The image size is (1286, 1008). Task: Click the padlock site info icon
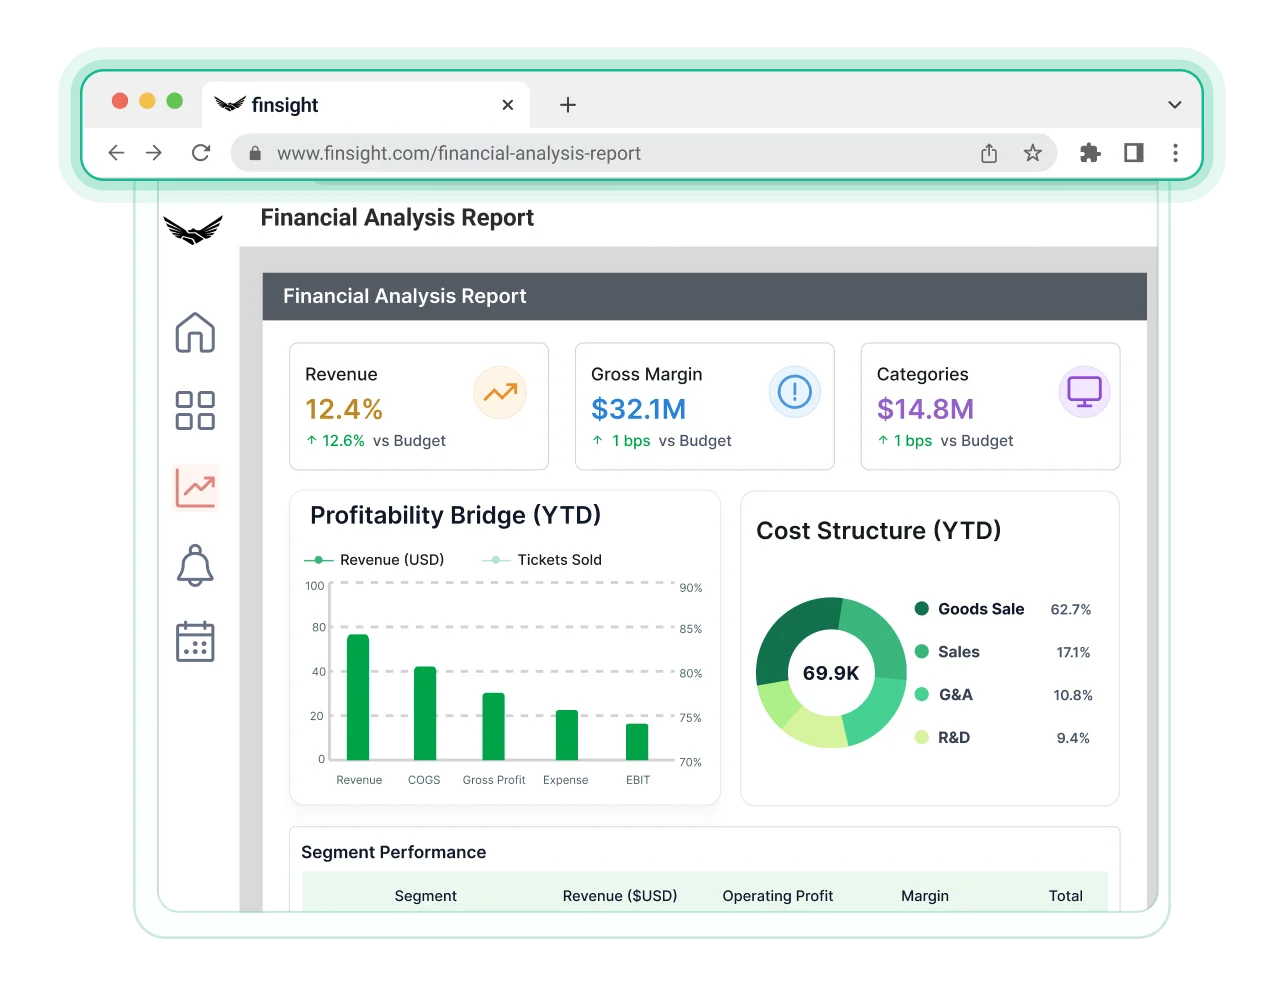(255, 153)
